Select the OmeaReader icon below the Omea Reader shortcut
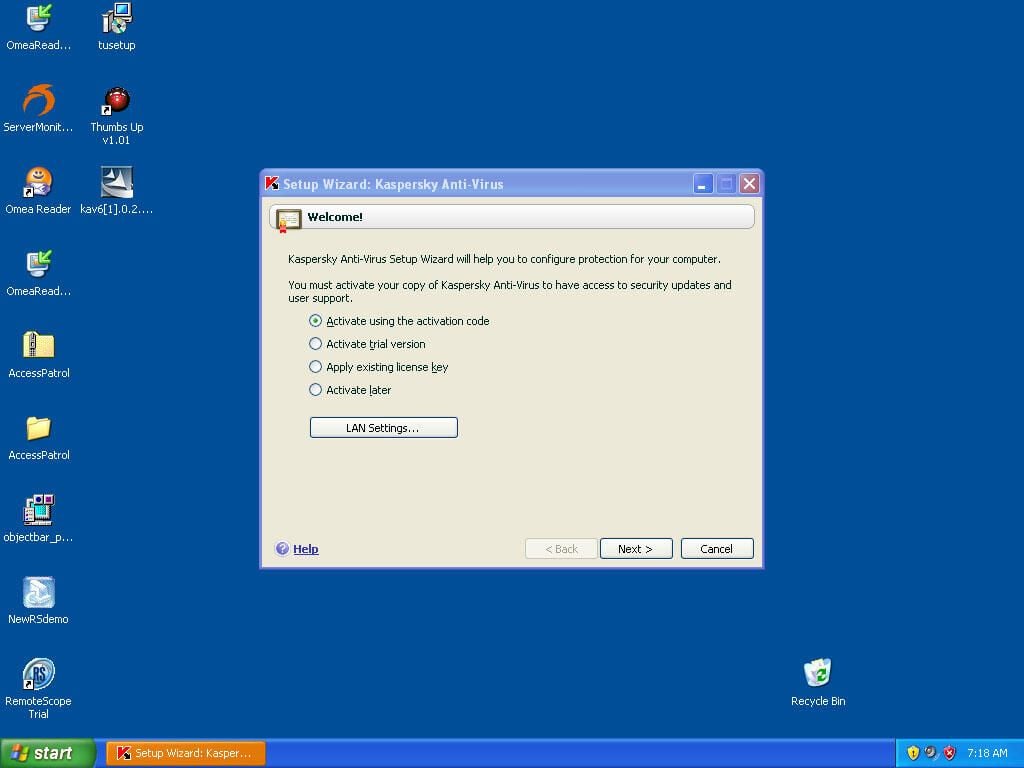The width and height of the screenshot is (1024, 768). 39,264
